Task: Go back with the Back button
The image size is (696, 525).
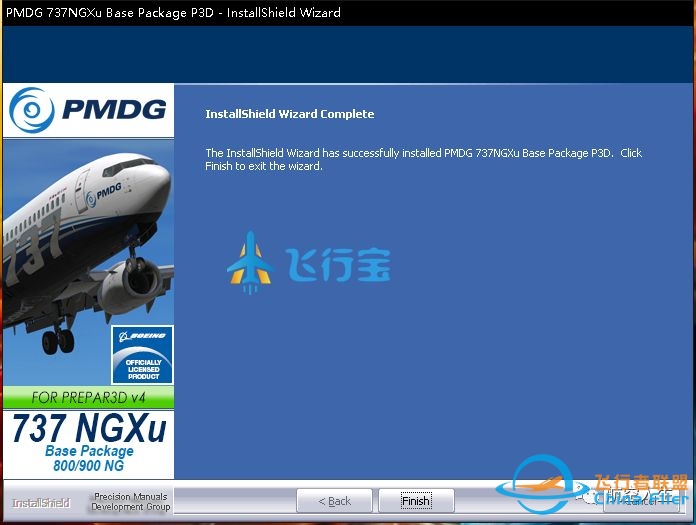Action: [x=334, y=501]
